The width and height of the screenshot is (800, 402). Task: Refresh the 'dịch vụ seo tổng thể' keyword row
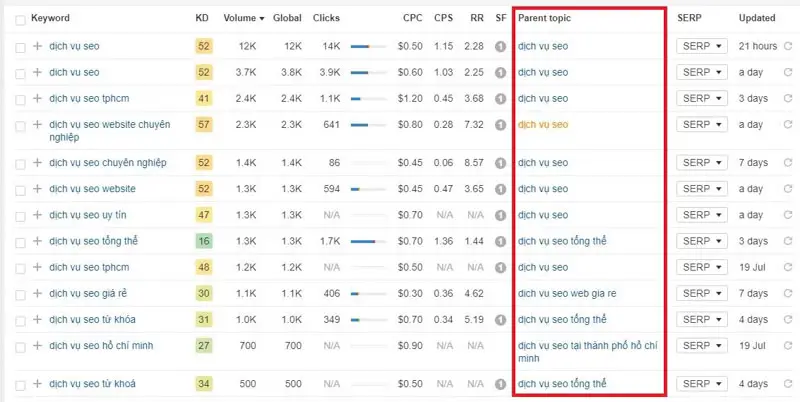click(x=788, y=241)
